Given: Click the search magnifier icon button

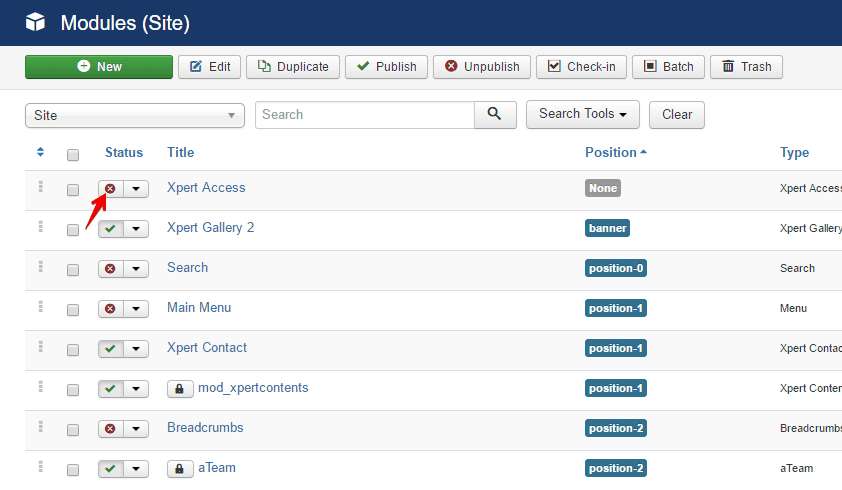Looking at the screenshot, I should [495, 114].
